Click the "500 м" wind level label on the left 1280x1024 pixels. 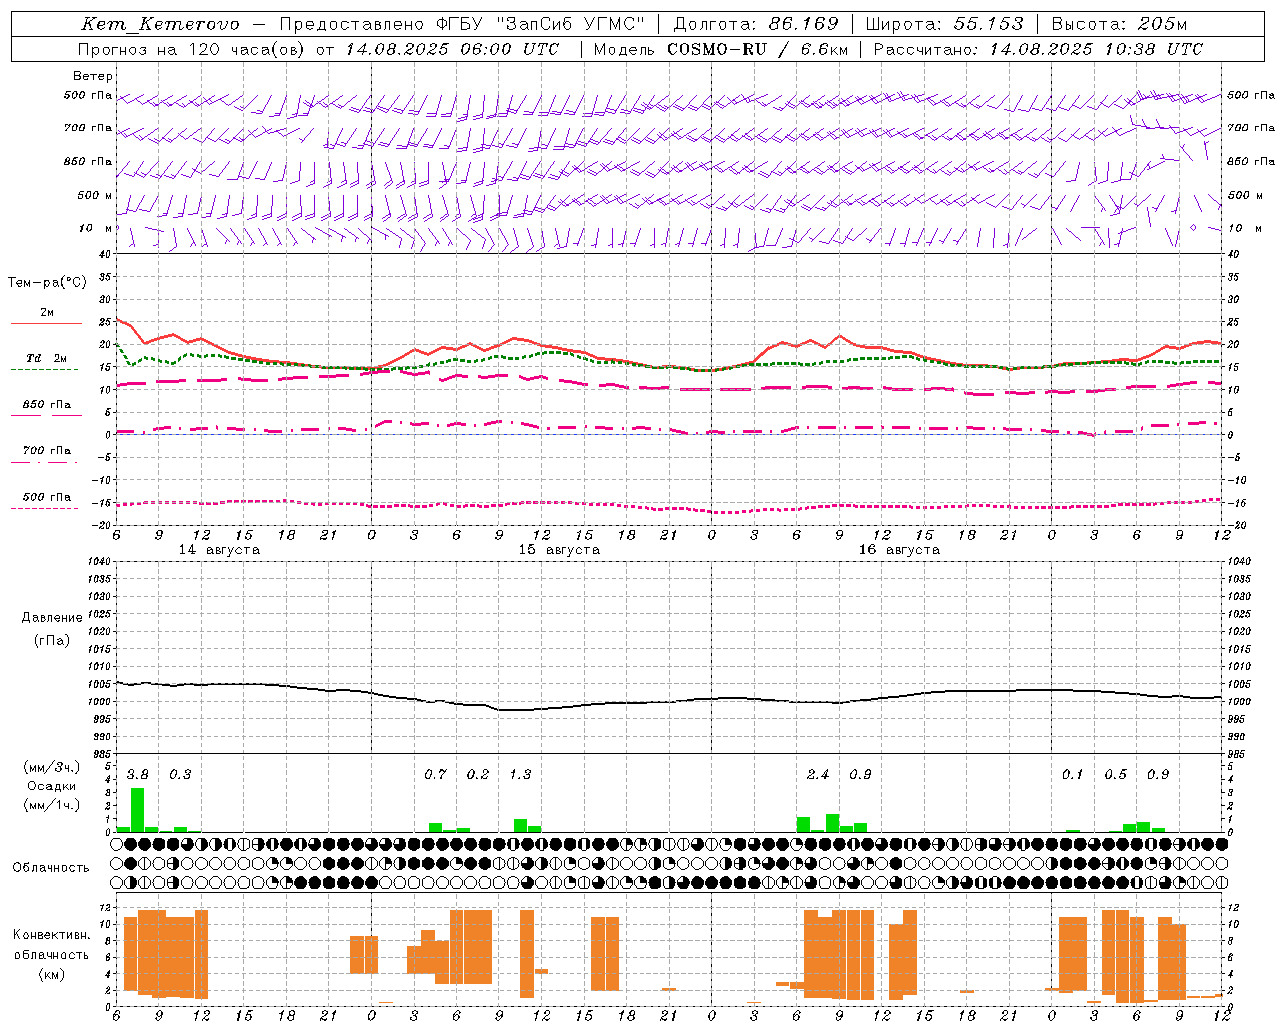click(x=95, y=195)
